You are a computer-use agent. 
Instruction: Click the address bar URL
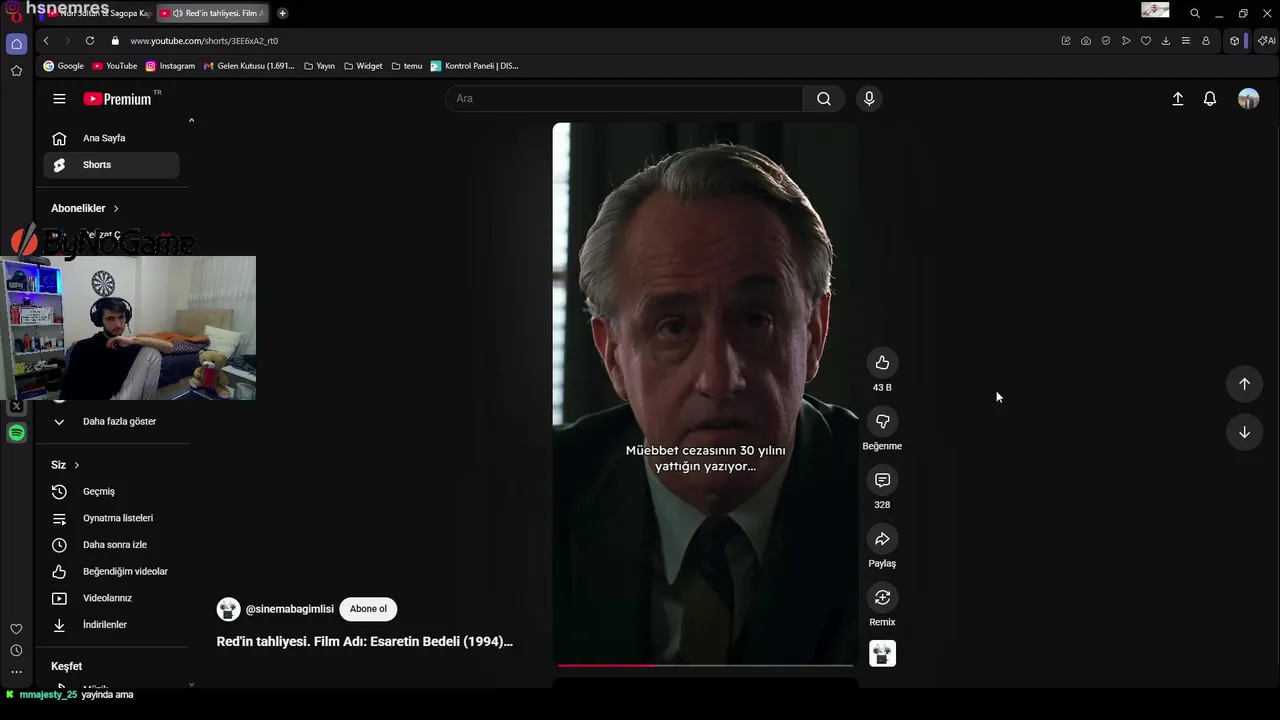pyautogui.click(x=204, y=41)
